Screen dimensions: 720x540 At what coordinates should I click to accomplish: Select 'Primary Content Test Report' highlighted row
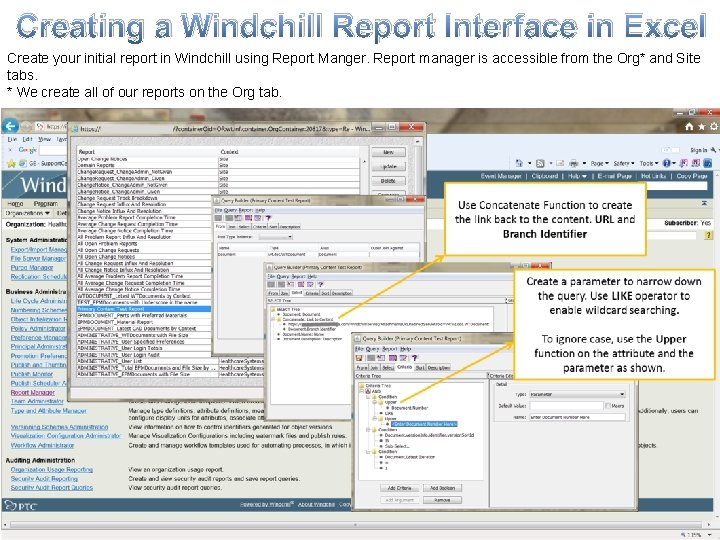144,309
